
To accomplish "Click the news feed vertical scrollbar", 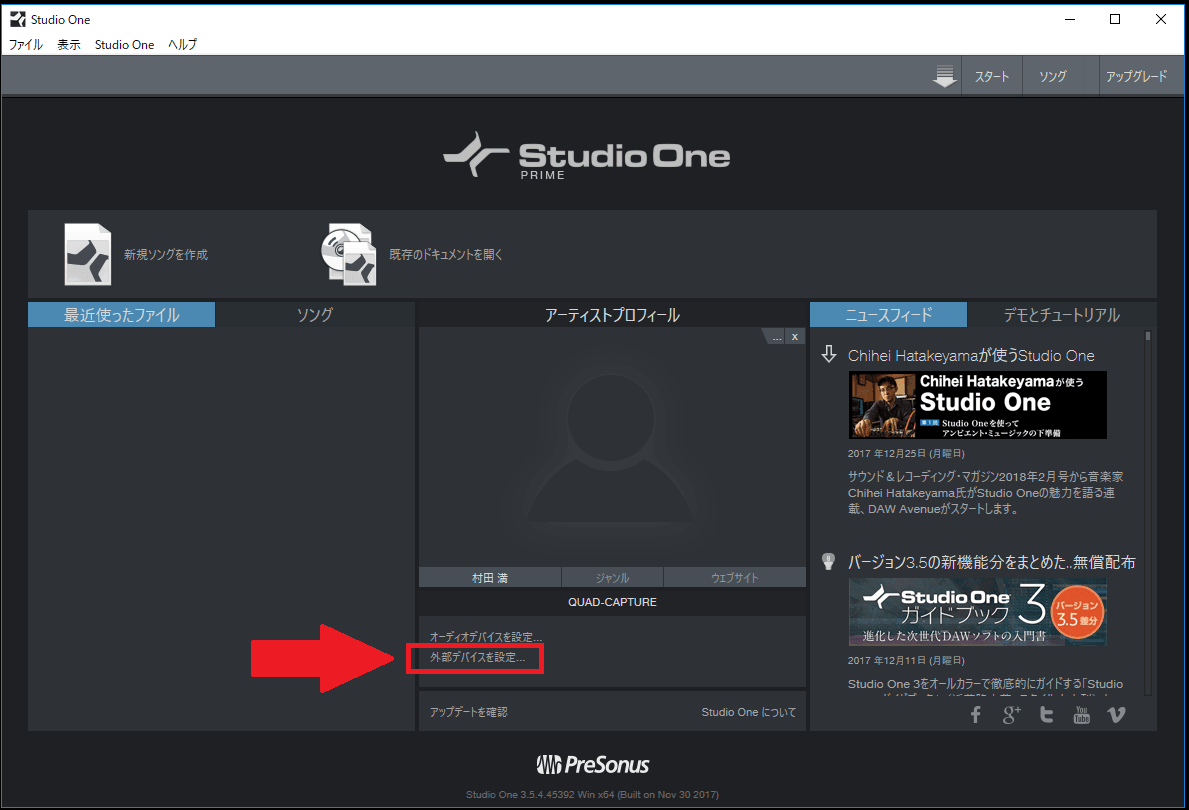I will coord(1148,512).
